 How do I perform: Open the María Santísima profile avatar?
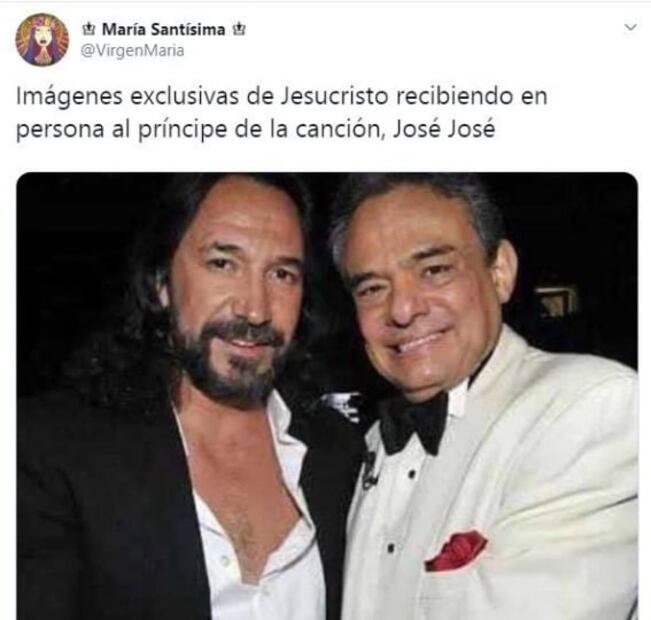(42, 40)
